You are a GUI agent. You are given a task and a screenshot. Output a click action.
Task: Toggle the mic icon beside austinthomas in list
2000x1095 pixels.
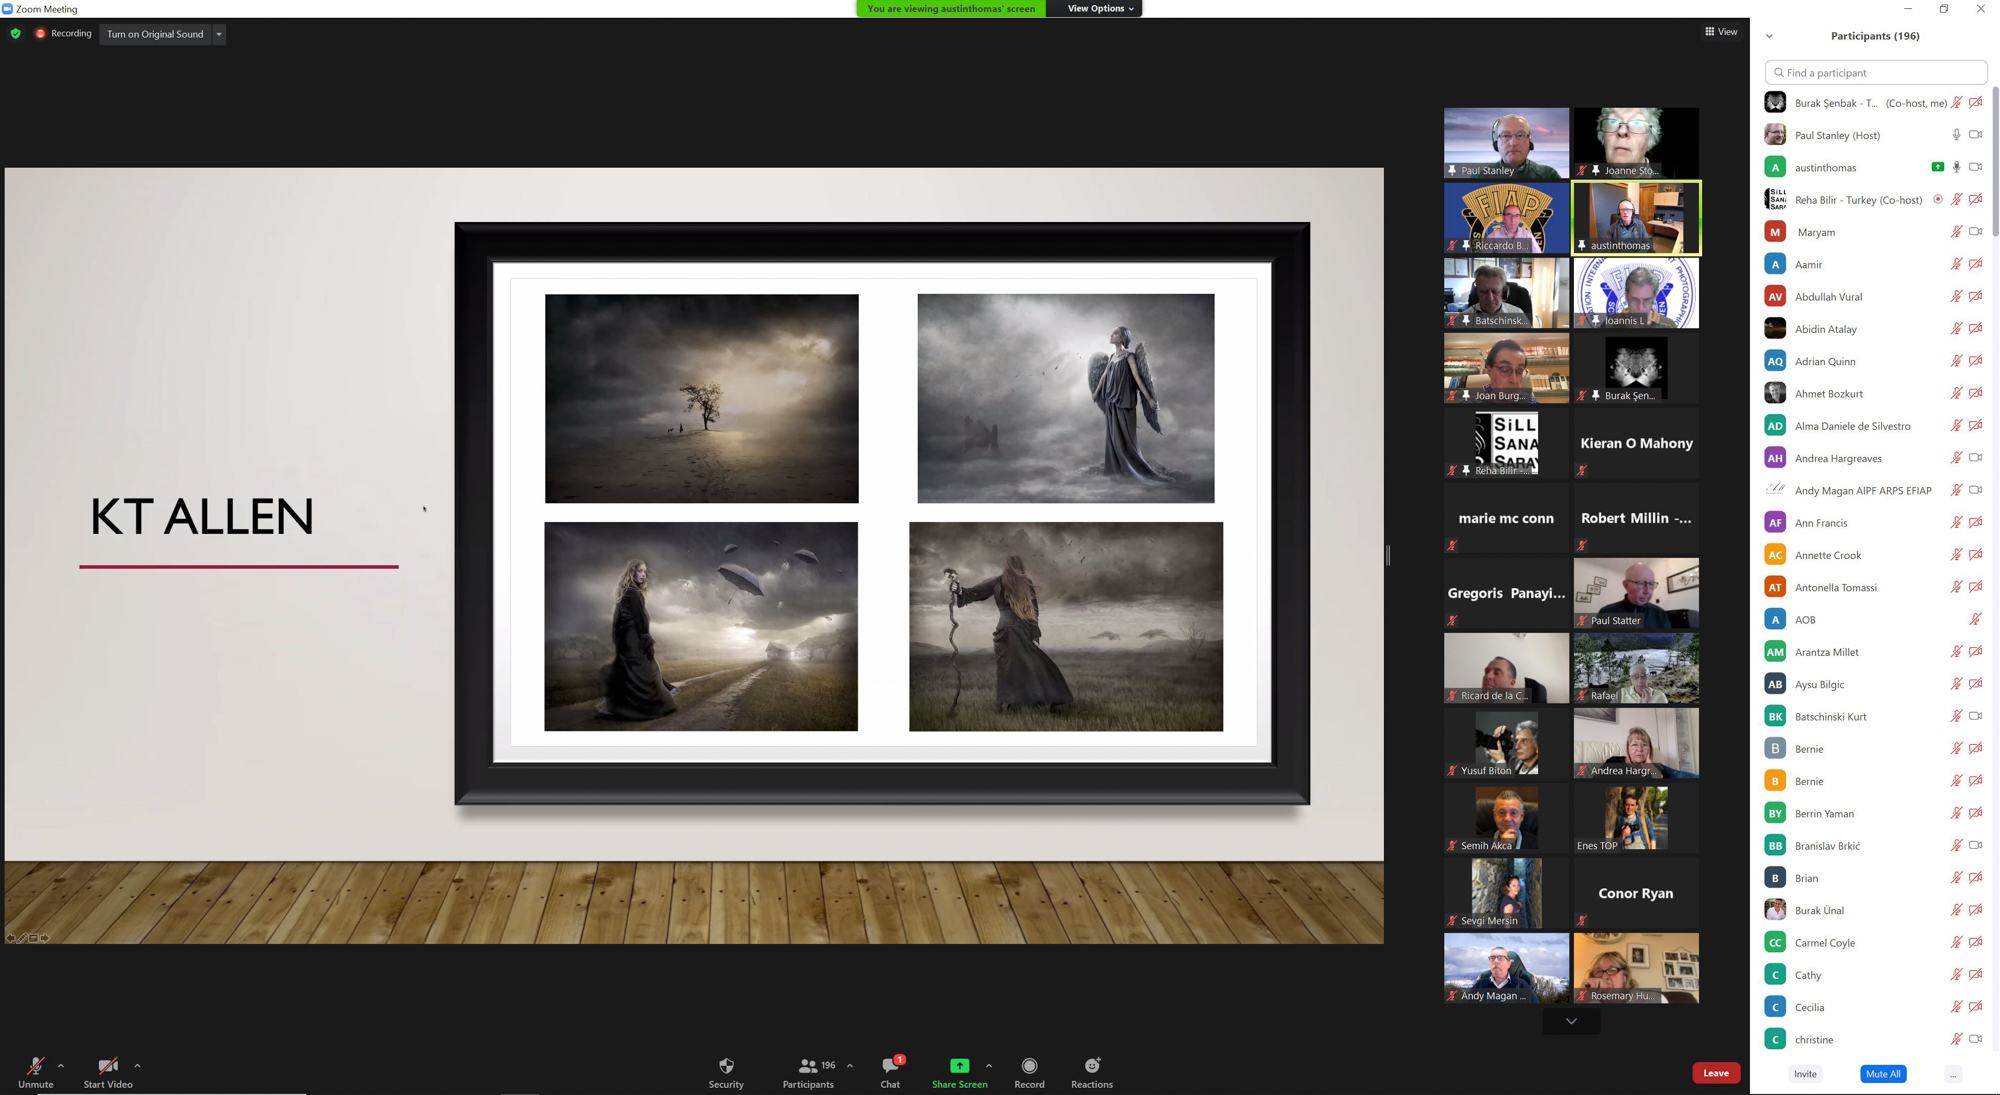(1956, 167)
